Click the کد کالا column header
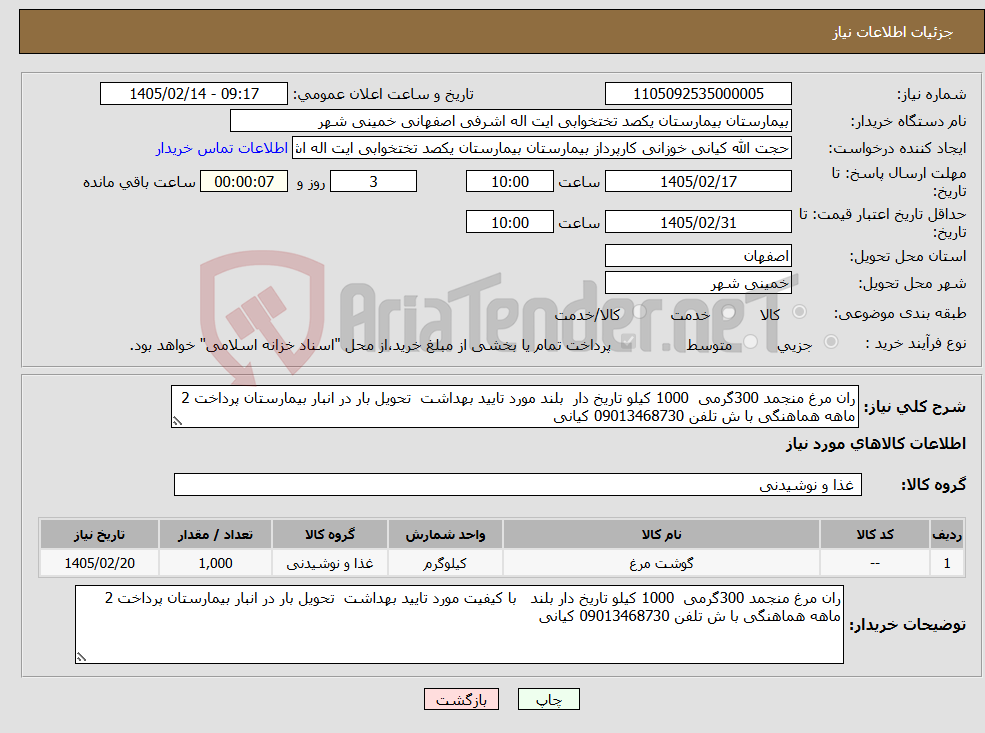Image resolution: width=985 pixels, height=733 pixels. 874,535
